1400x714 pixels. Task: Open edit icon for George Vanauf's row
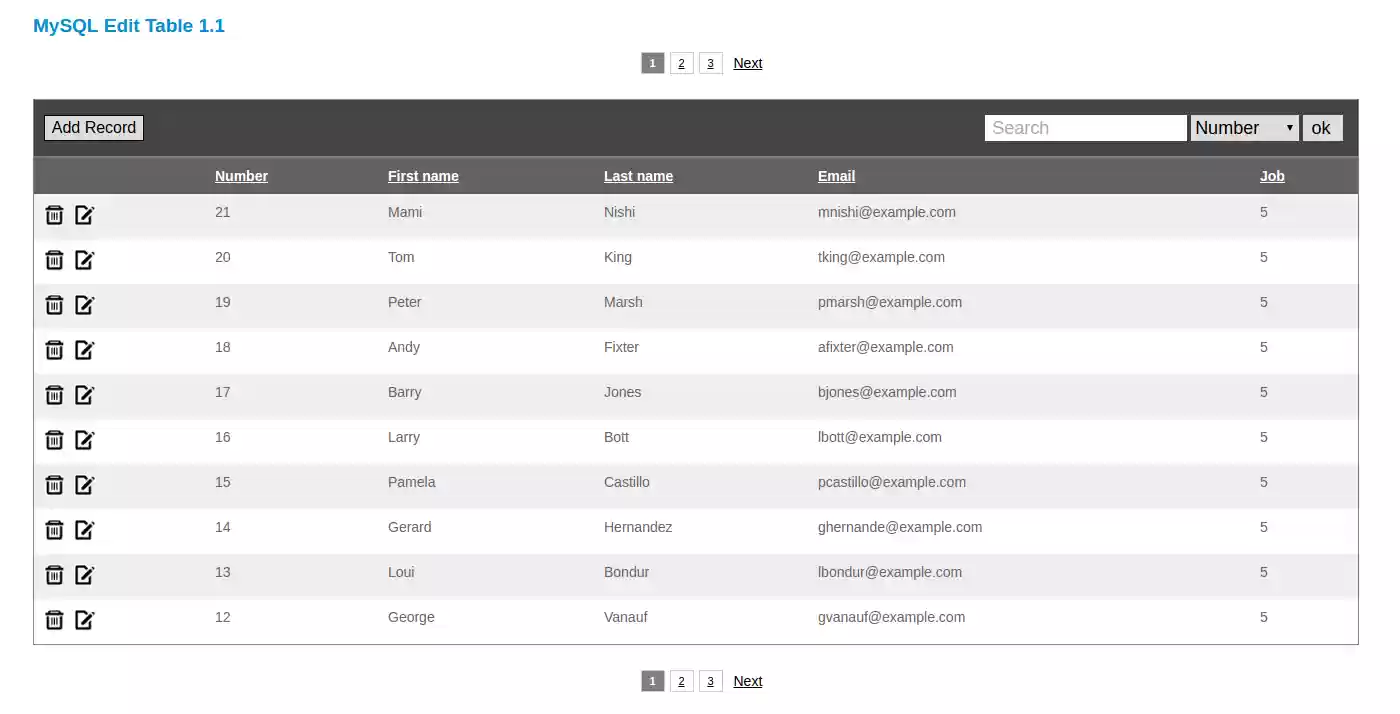click(85, 619)
